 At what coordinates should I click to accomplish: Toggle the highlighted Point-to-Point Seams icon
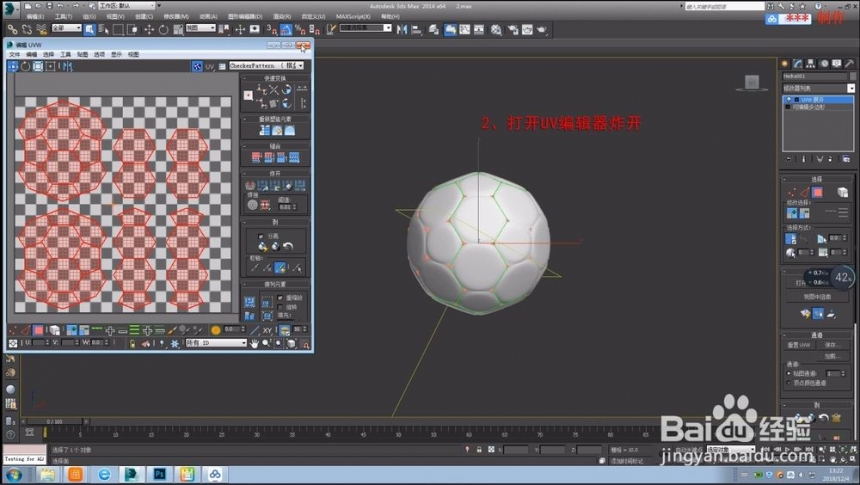click(x=280, y=268)
